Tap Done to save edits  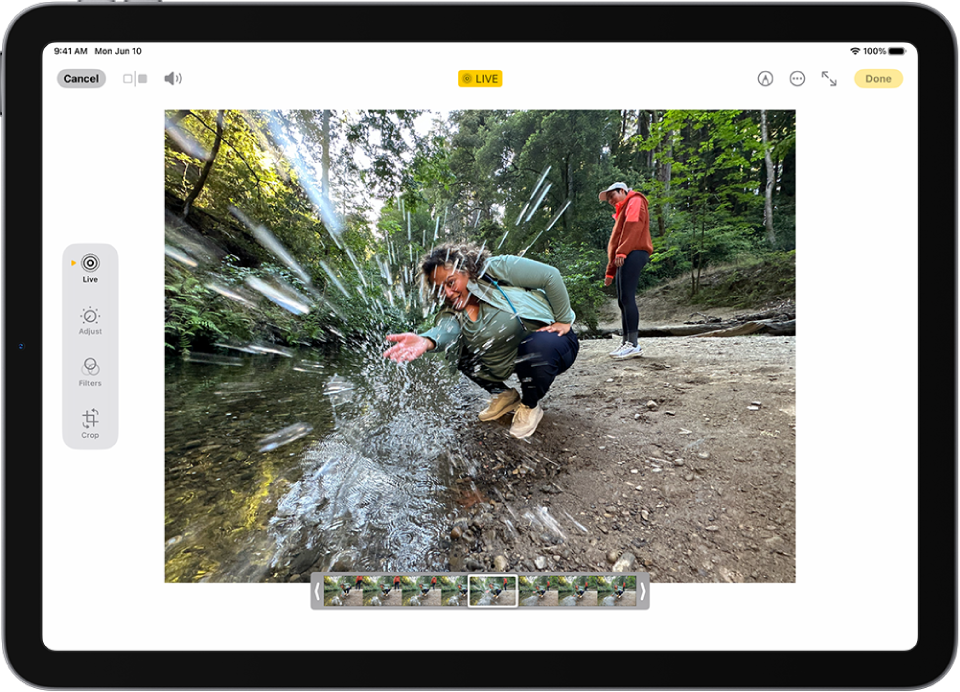[x=877, y=78]
